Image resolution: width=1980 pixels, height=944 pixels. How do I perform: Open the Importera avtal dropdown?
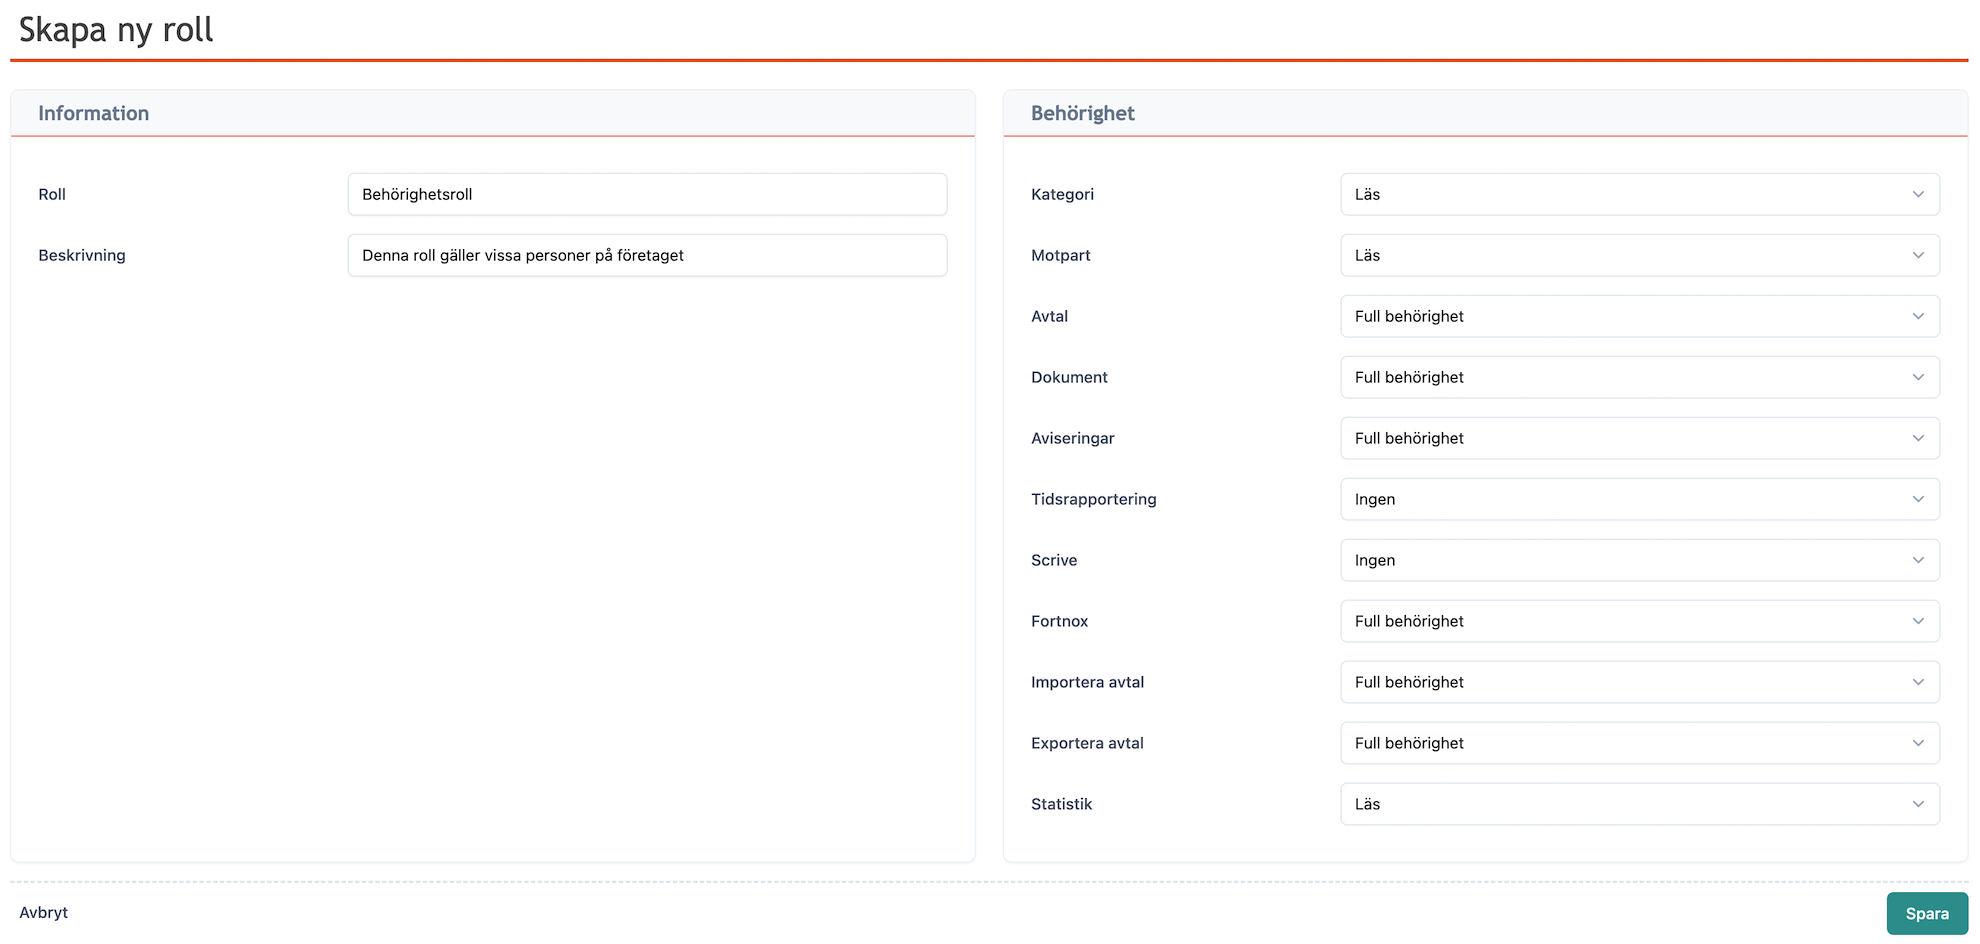coord(1638,682)
